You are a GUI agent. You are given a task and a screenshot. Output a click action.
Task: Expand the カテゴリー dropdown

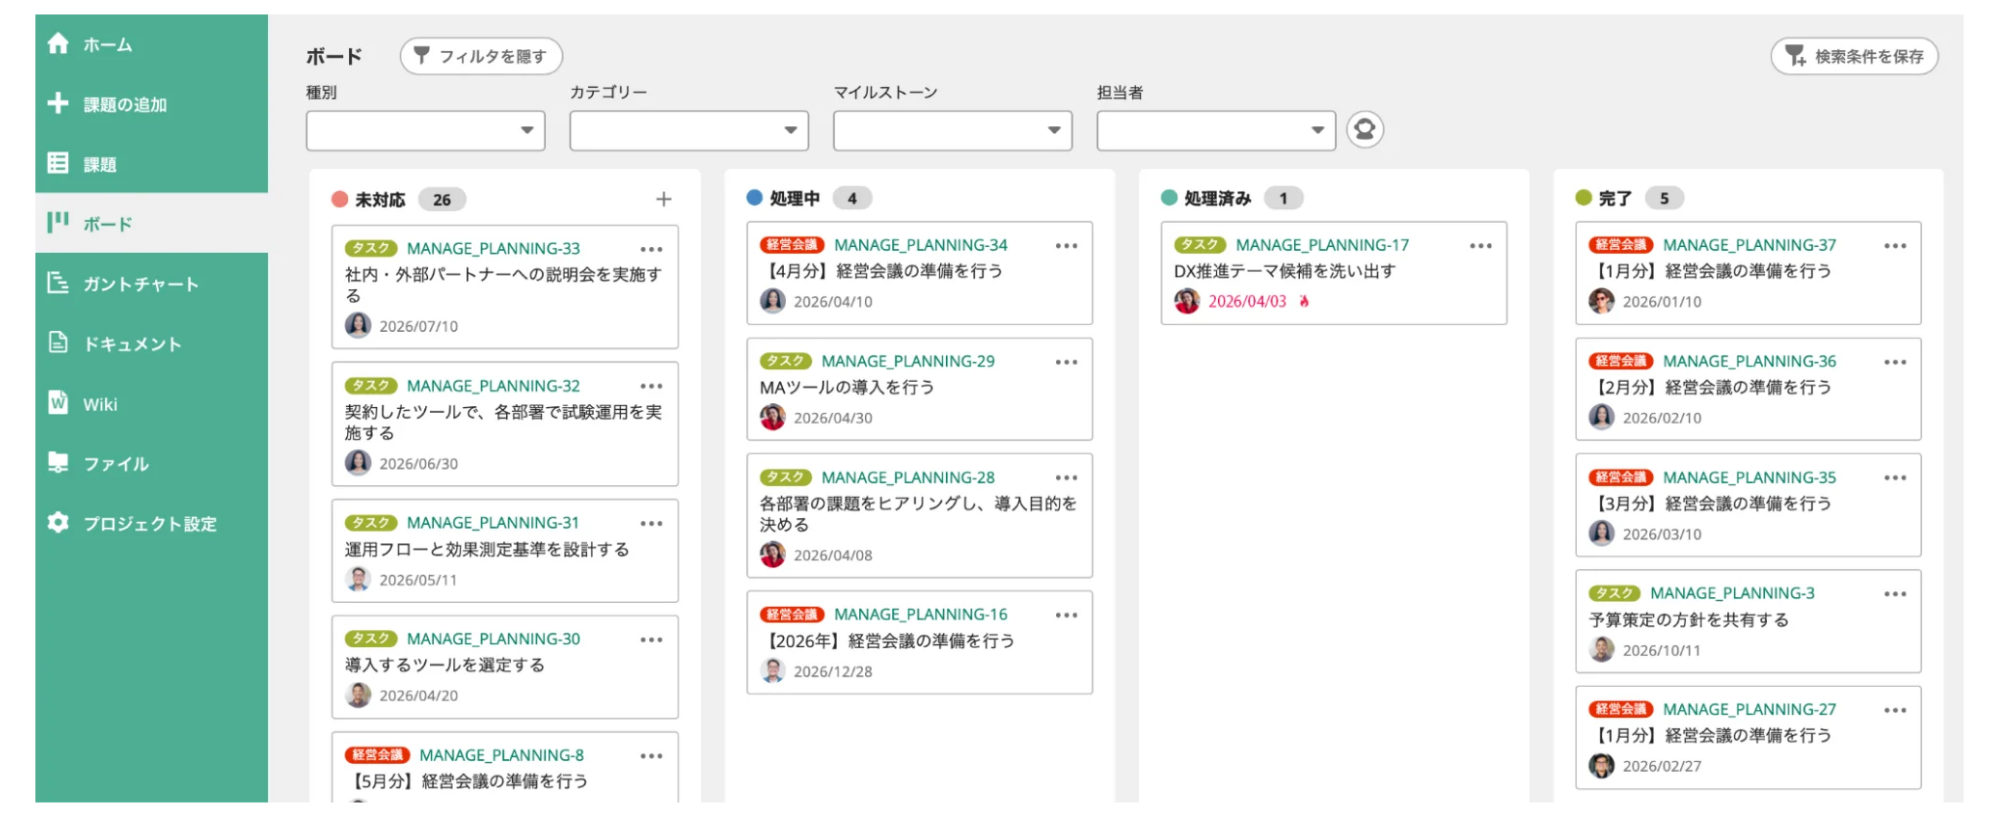point(689,130)
